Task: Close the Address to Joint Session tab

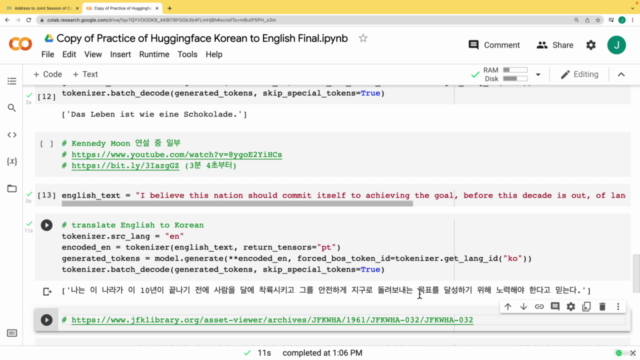Action: [77, 8]
